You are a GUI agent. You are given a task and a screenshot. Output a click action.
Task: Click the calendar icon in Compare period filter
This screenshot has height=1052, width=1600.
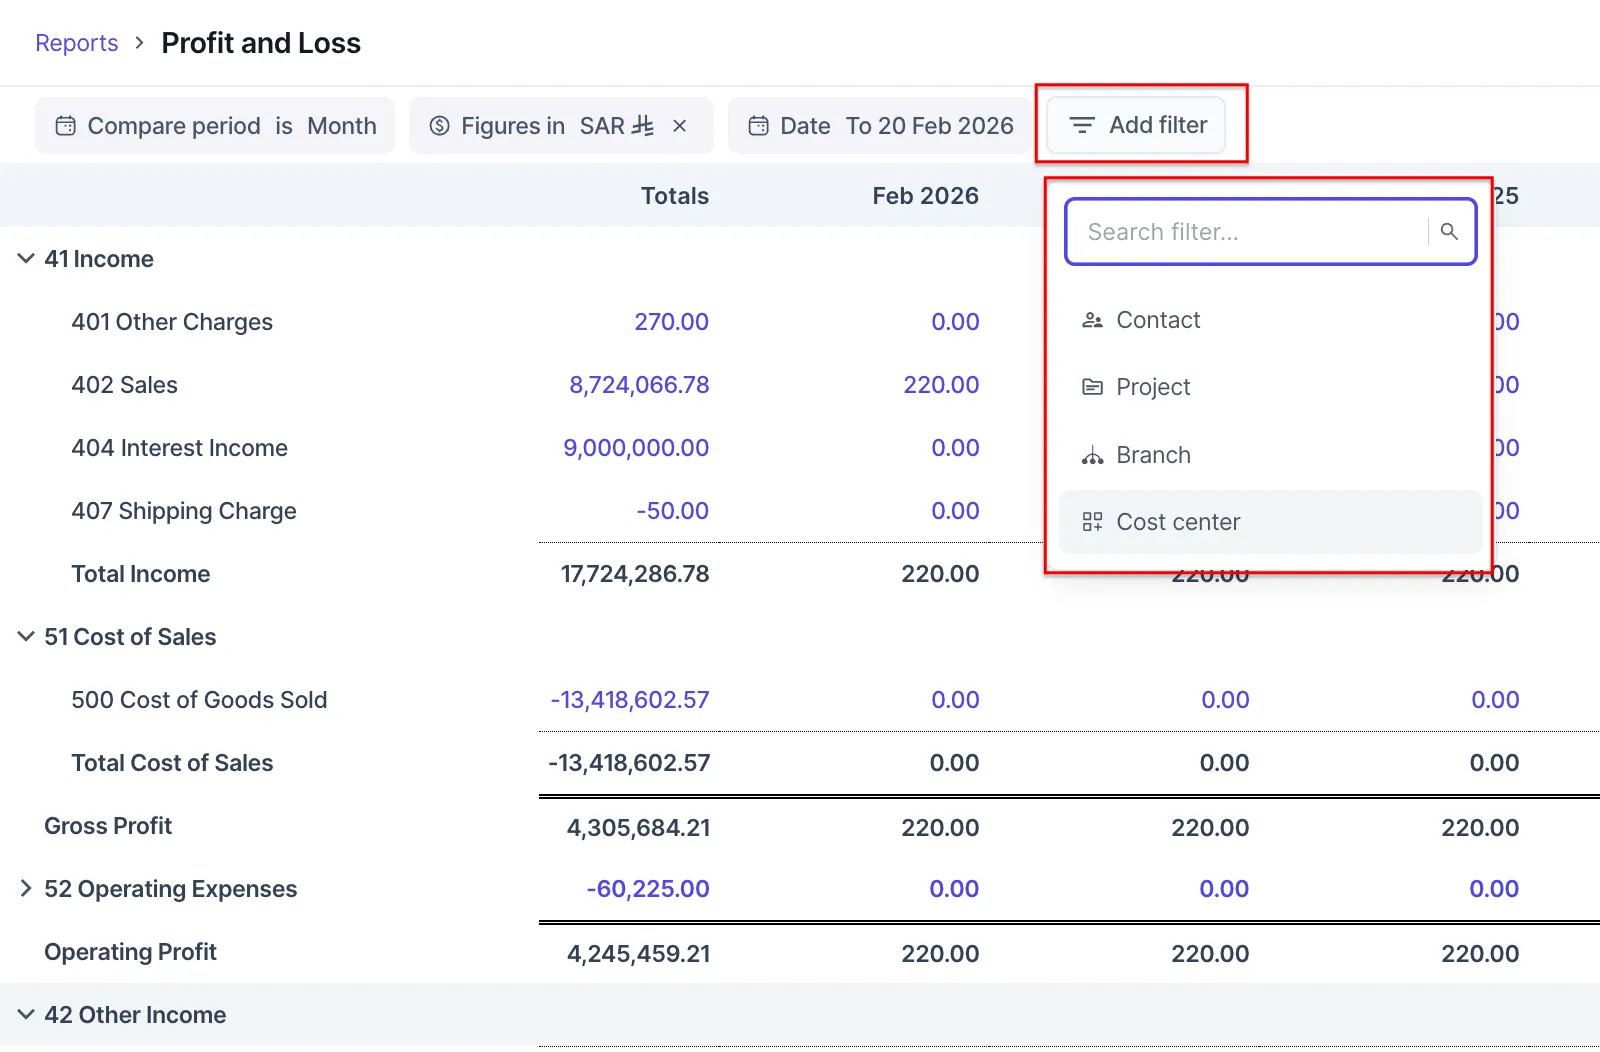(x=65, y=126)
